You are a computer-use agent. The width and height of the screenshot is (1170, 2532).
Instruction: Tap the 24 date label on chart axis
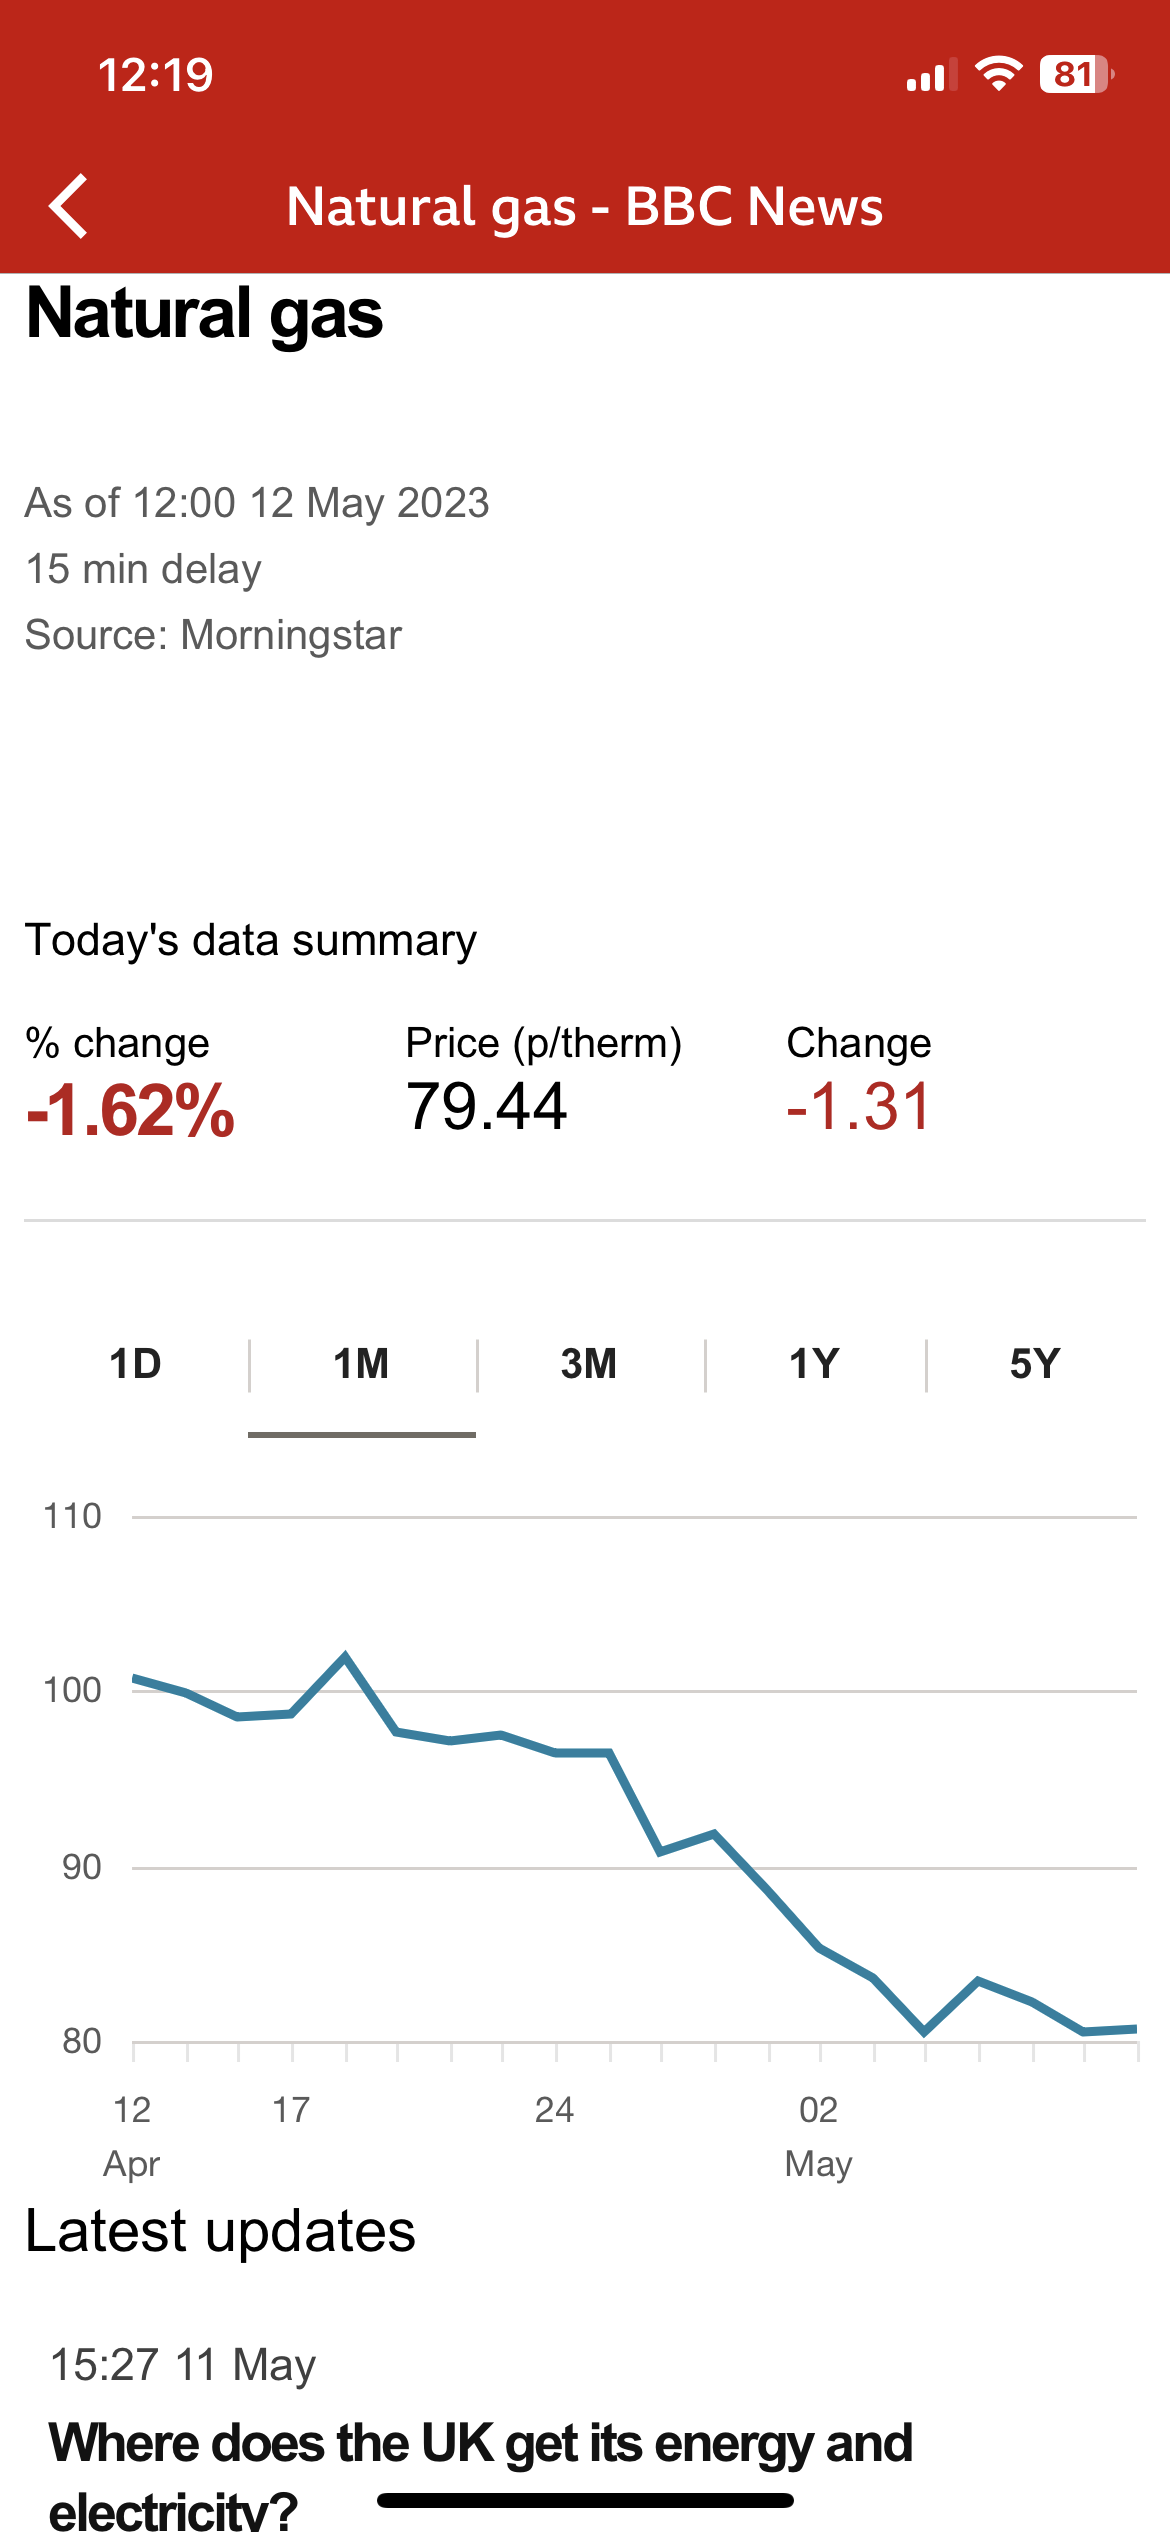click(x=554, y=2110)
